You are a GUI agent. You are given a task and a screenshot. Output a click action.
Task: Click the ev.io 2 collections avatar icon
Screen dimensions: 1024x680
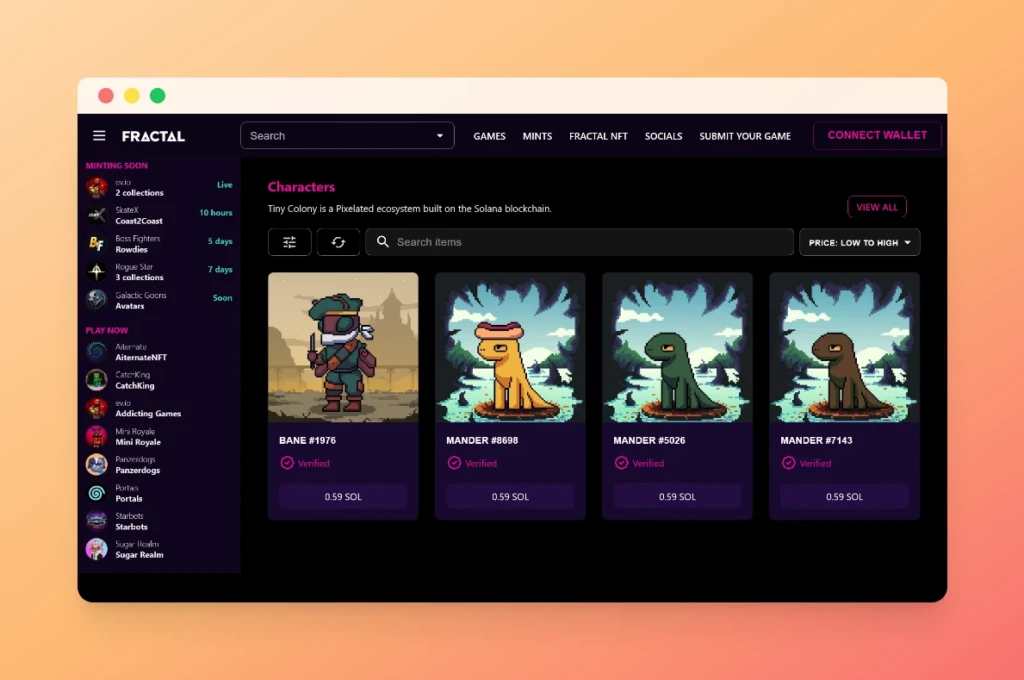[97, 187]
